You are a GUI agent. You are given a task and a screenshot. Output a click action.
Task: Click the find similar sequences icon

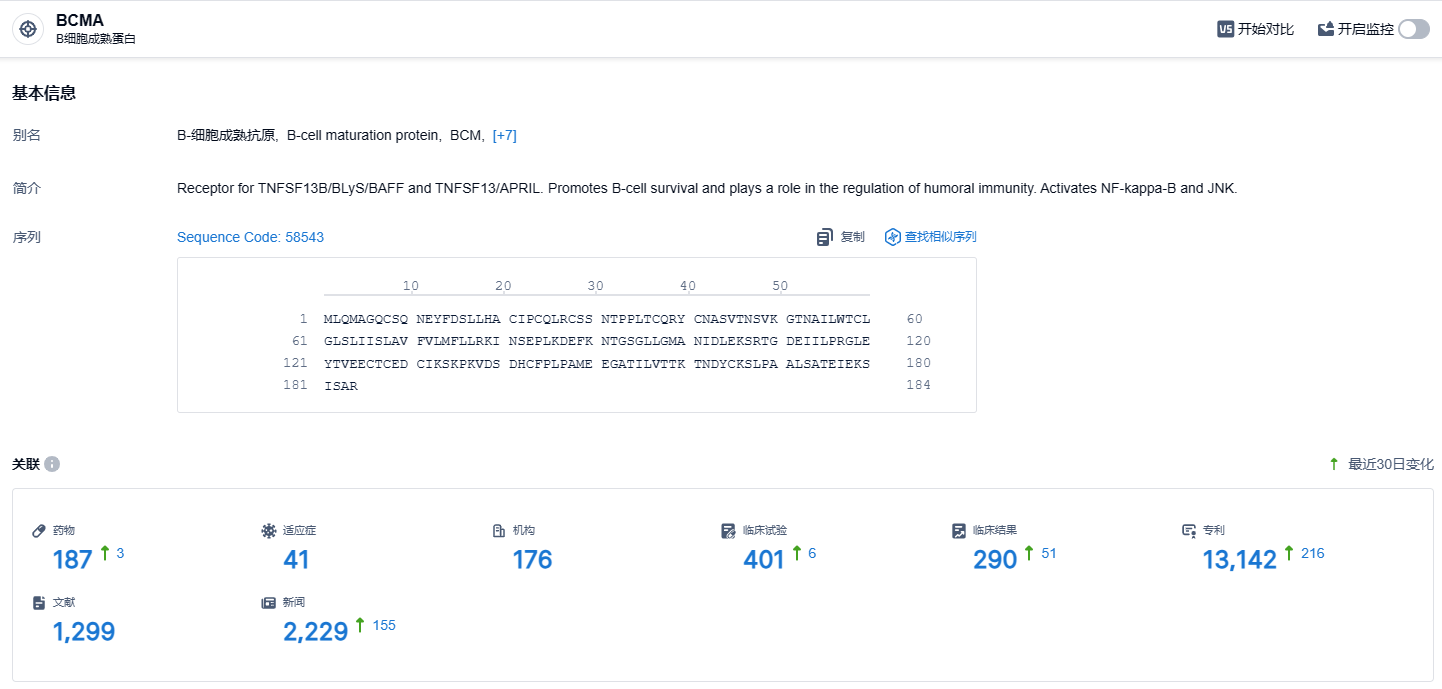click(893, 237)
